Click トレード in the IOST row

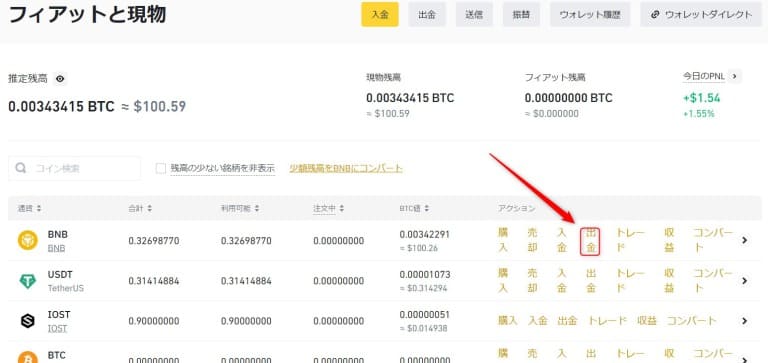[607, 321]
